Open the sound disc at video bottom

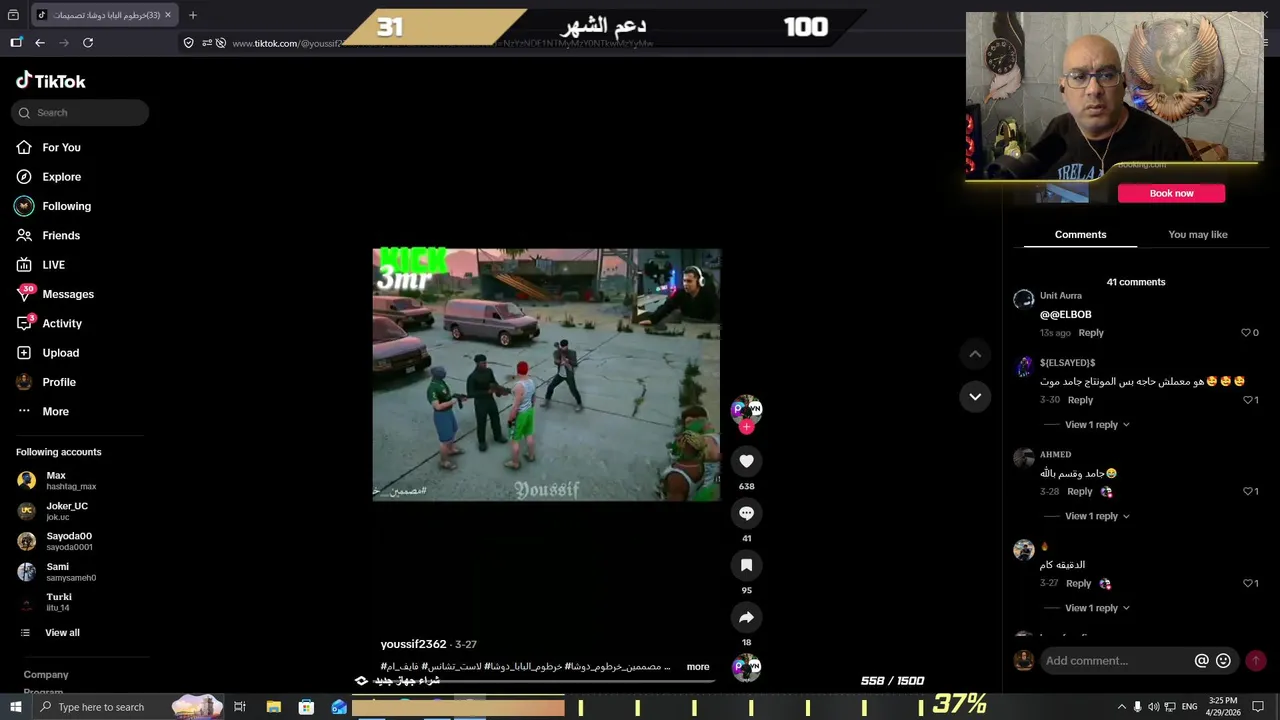coord(746,667)
